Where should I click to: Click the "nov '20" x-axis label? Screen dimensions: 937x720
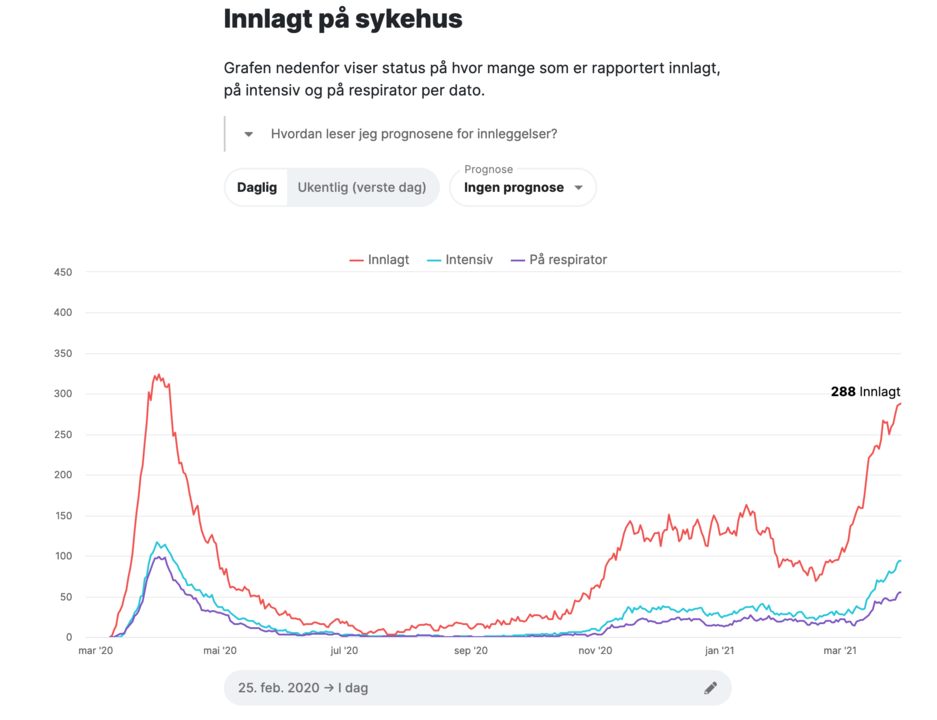click(595, 651)
